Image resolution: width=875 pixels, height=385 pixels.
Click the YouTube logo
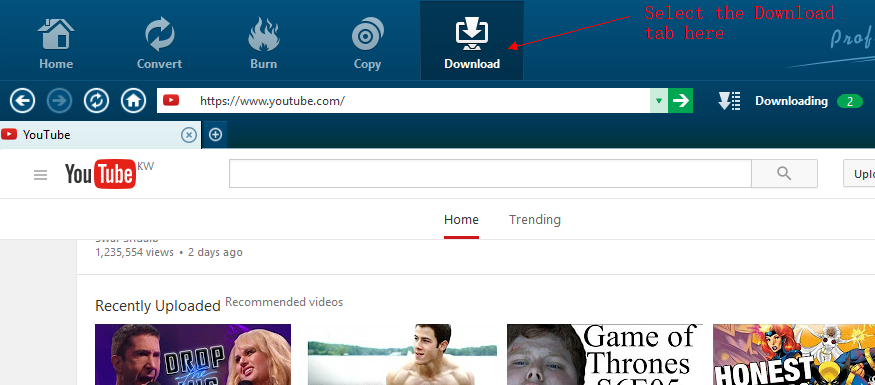tap(100, 174)
